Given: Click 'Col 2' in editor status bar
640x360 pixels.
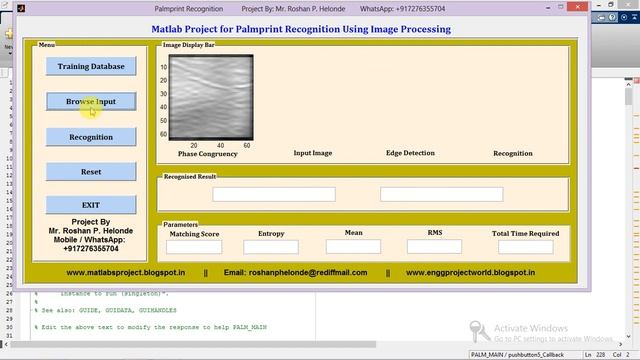Looking at the screenshot, I should point(621,355).
